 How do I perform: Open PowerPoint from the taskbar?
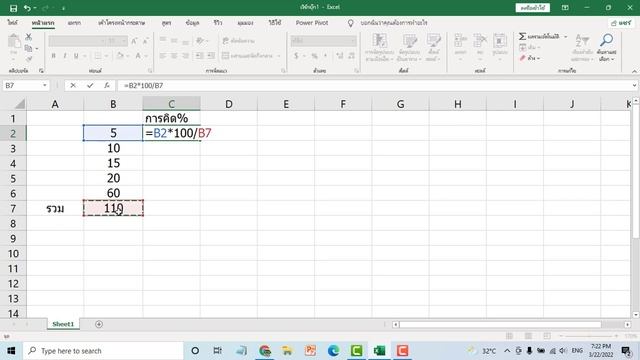pyautogui.click(x=311, y=351)
